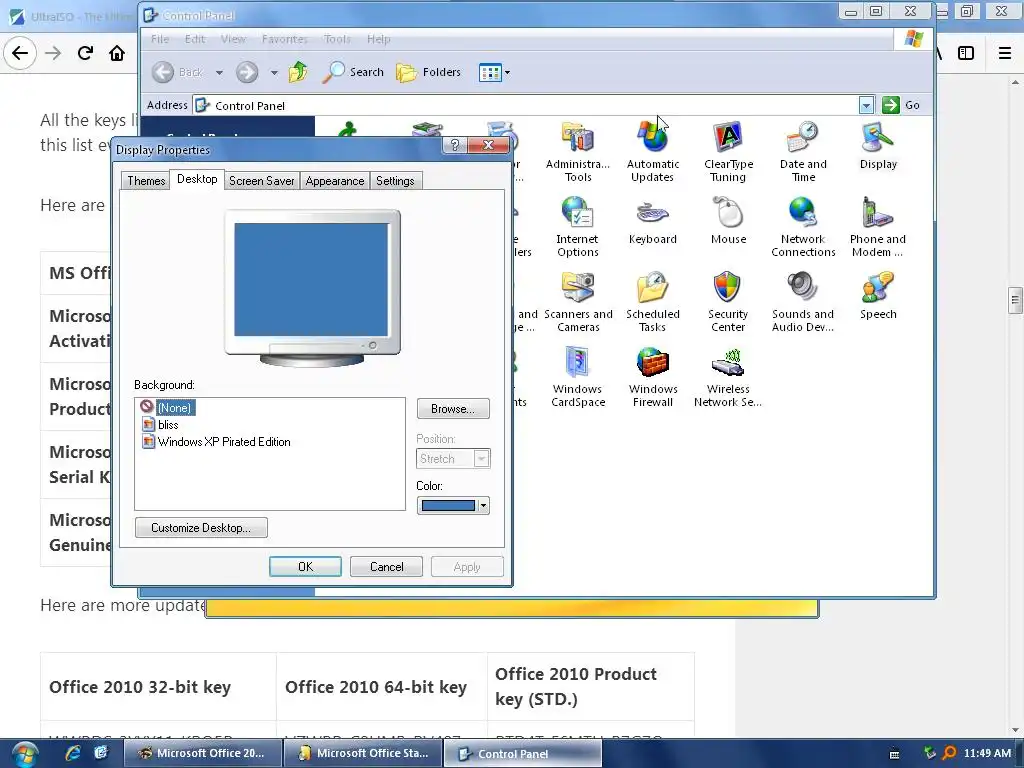Screen dimensions: 1024x768
Task: Open the browser hamburger menu
Action: click(1004, 53)
